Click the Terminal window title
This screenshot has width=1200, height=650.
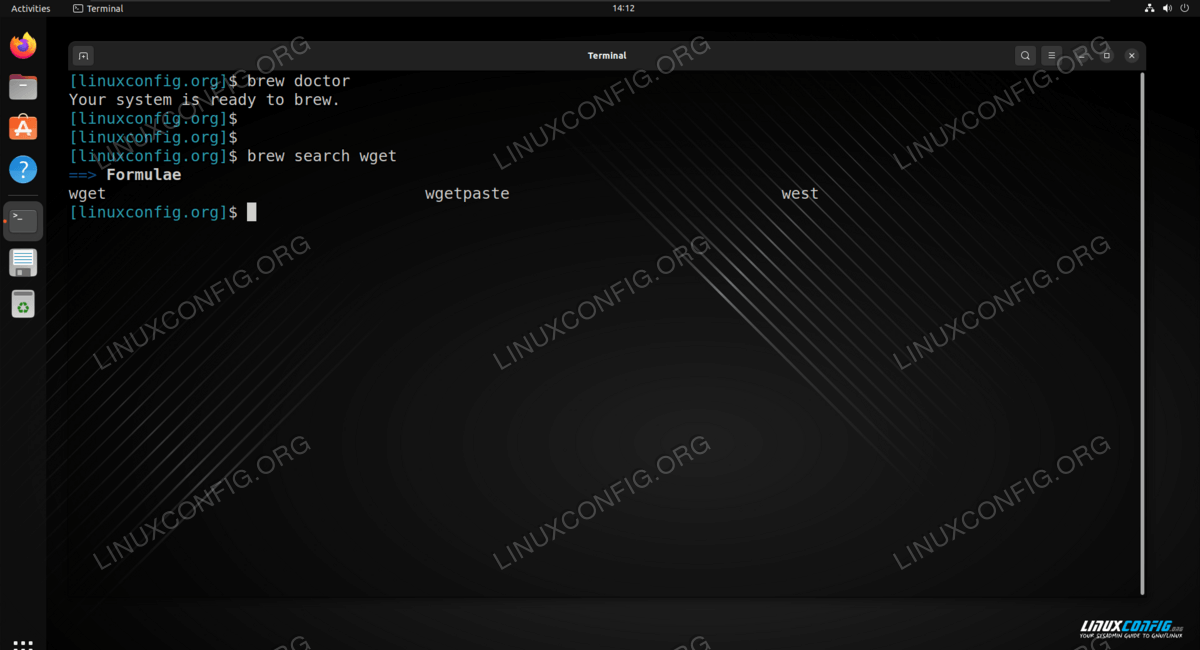coord(607,56)
